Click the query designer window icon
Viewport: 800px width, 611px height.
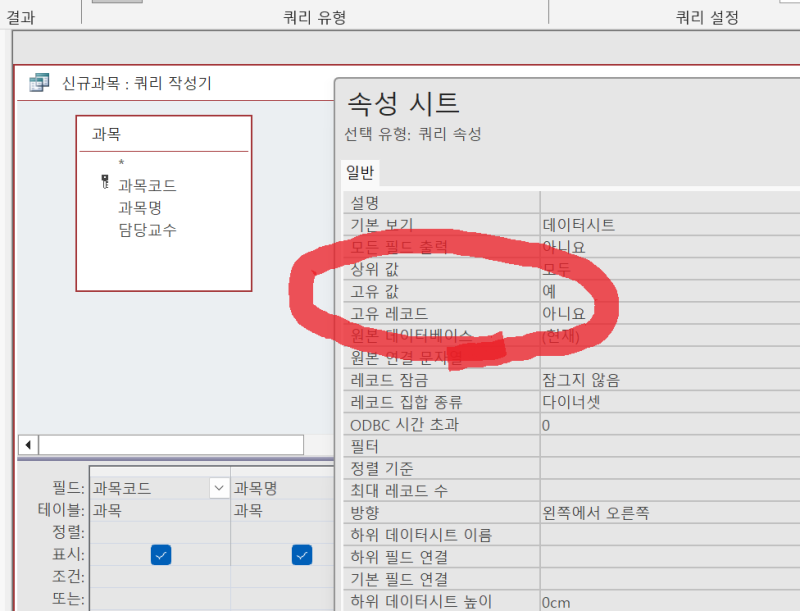click(39, 82)
